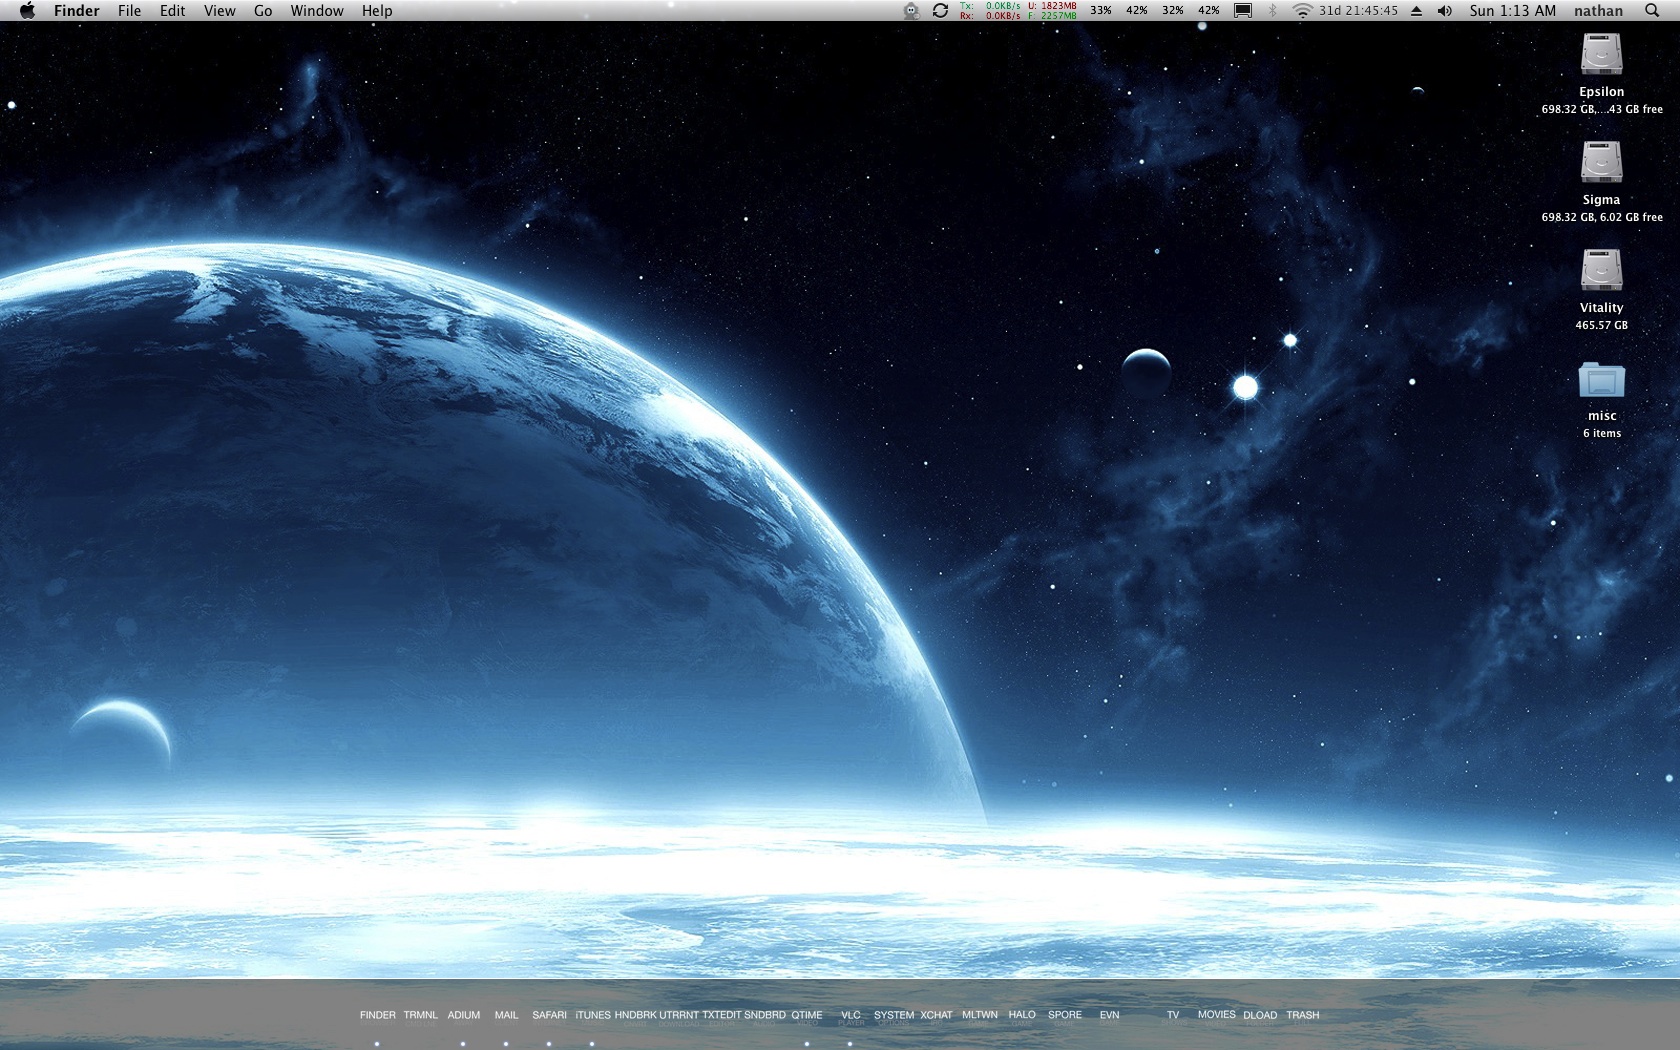
Task: Open the Help menu
Action: coord(377,11)
